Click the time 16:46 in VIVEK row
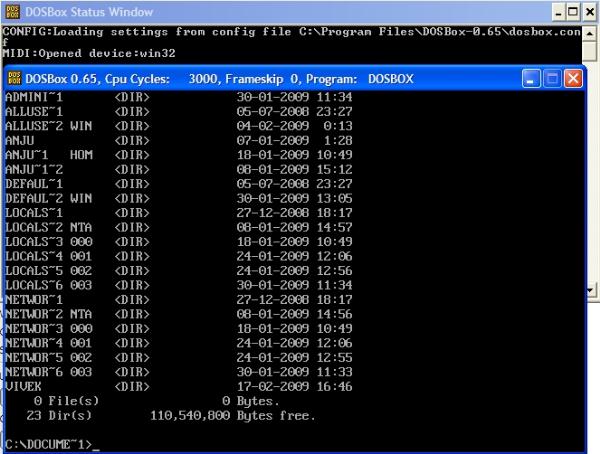The width and height of the screenshot is (600, 454). [334, 387]
